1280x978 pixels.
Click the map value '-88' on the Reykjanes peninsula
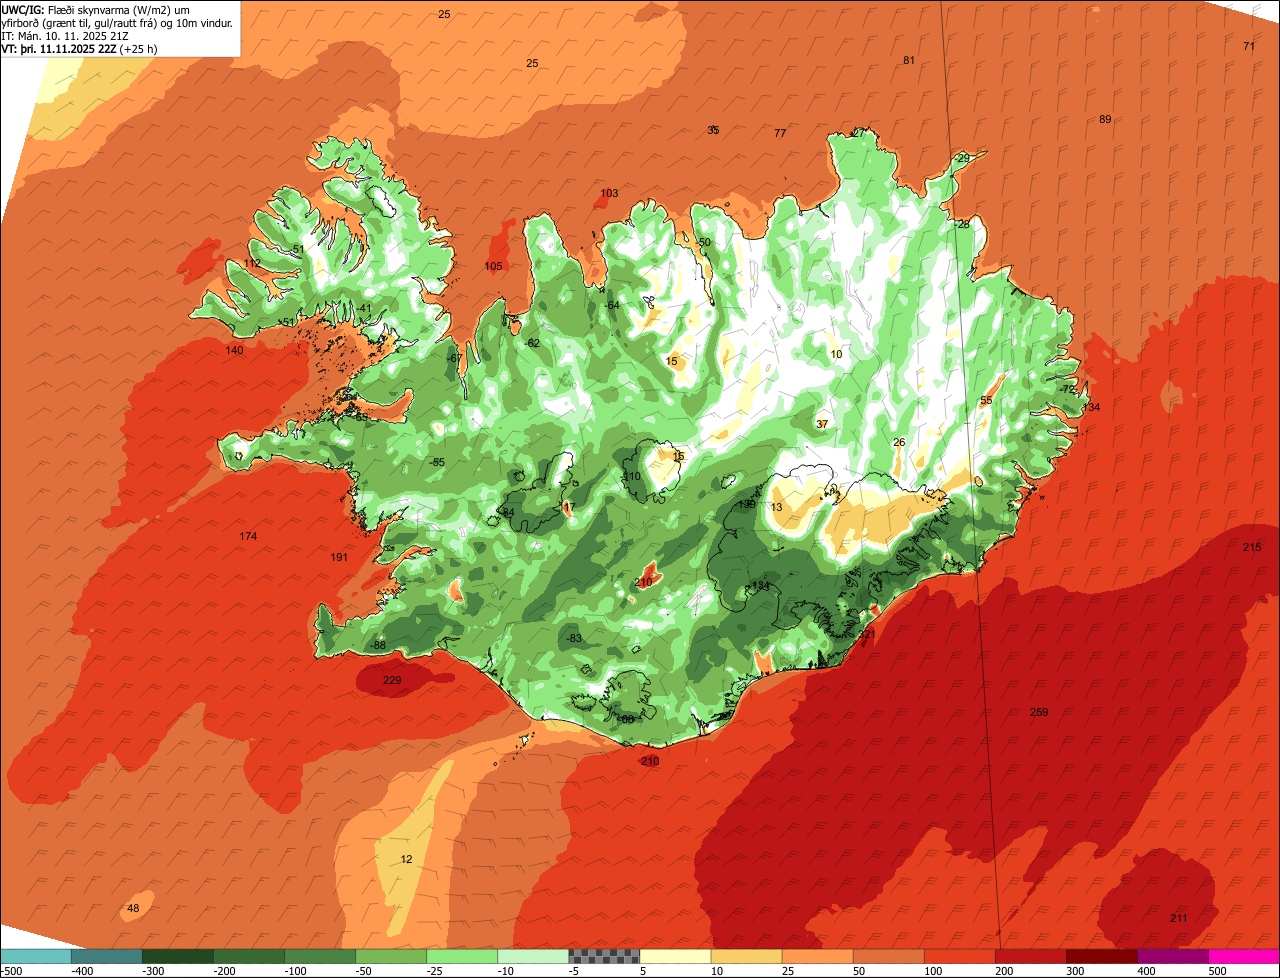(x=378, y=645)
